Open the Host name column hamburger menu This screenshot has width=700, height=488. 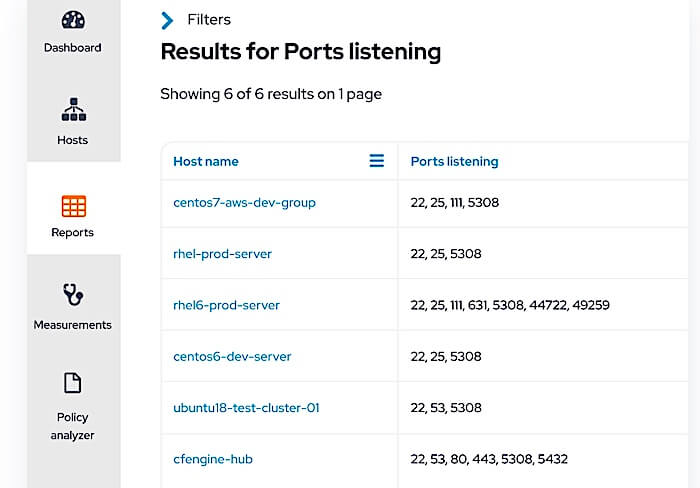coord(377,161)
